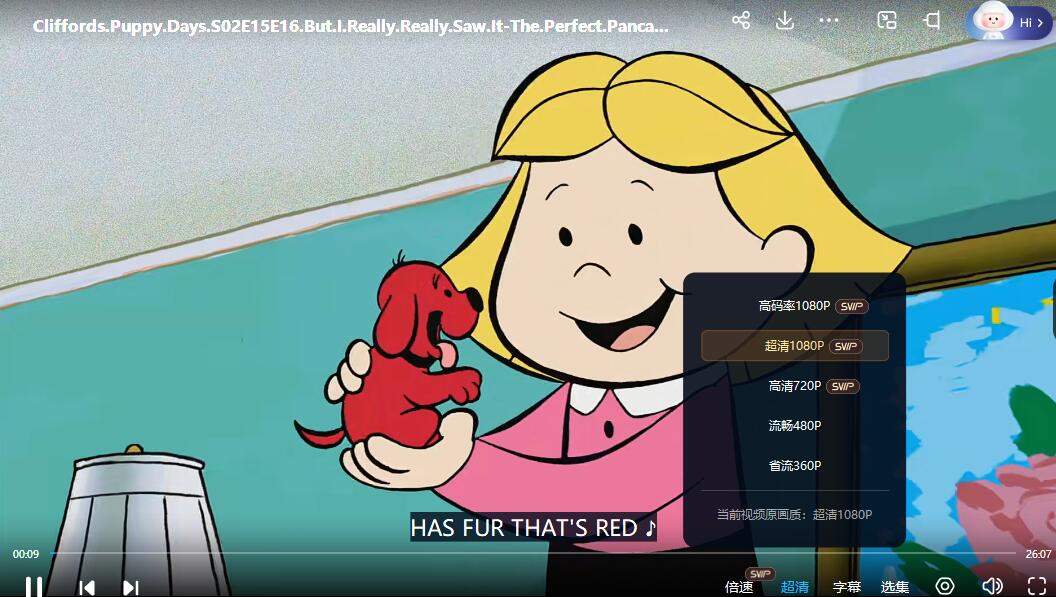The image size is (1056, 597).
Task: Click the video title text
Action: tap(350, 26)
